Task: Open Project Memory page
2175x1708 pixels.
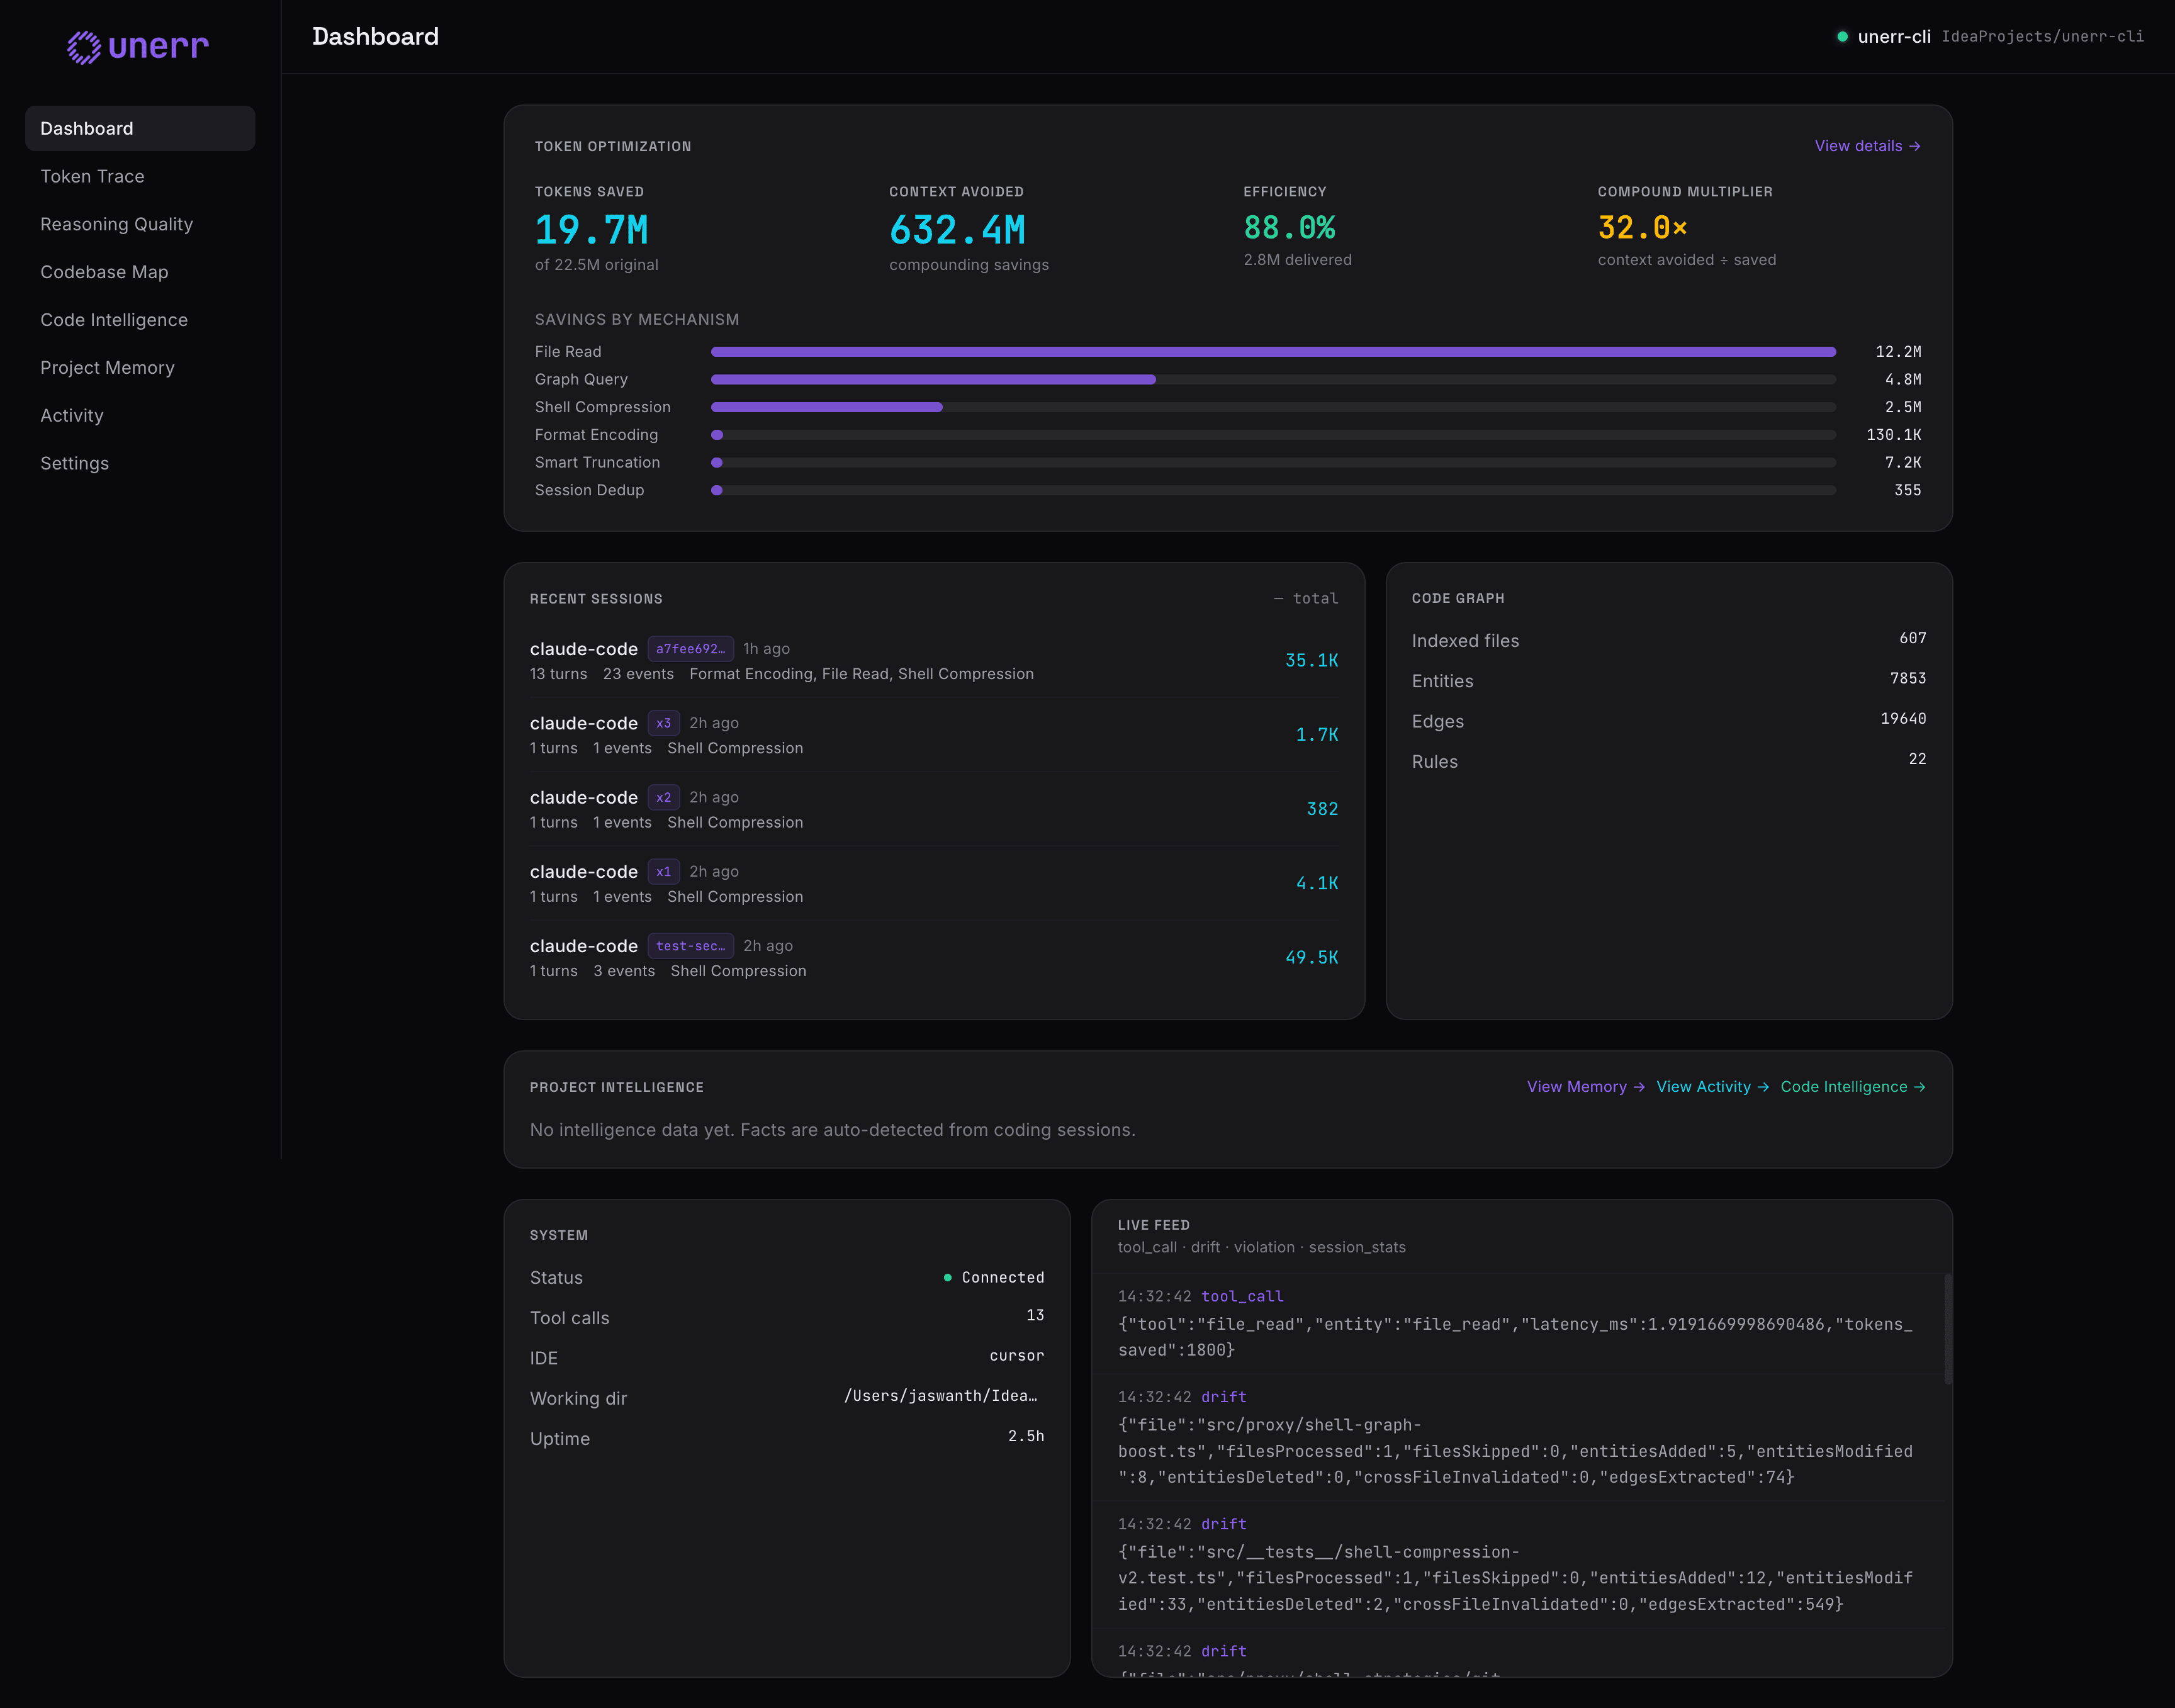Action: tap(140, 368)
